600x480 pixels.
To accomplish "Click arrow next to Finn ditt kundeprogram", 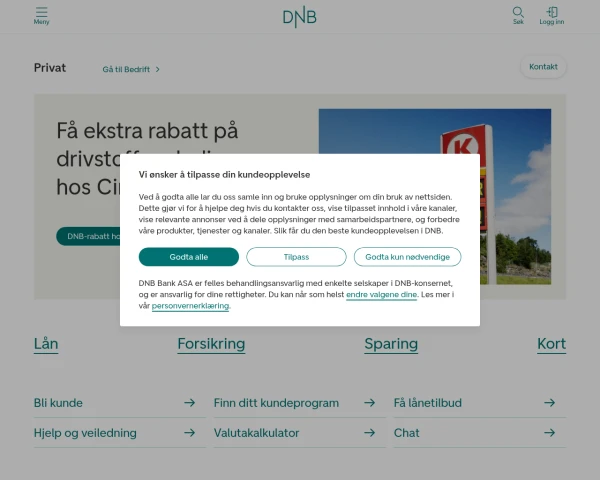I will [x=369, y=403].
